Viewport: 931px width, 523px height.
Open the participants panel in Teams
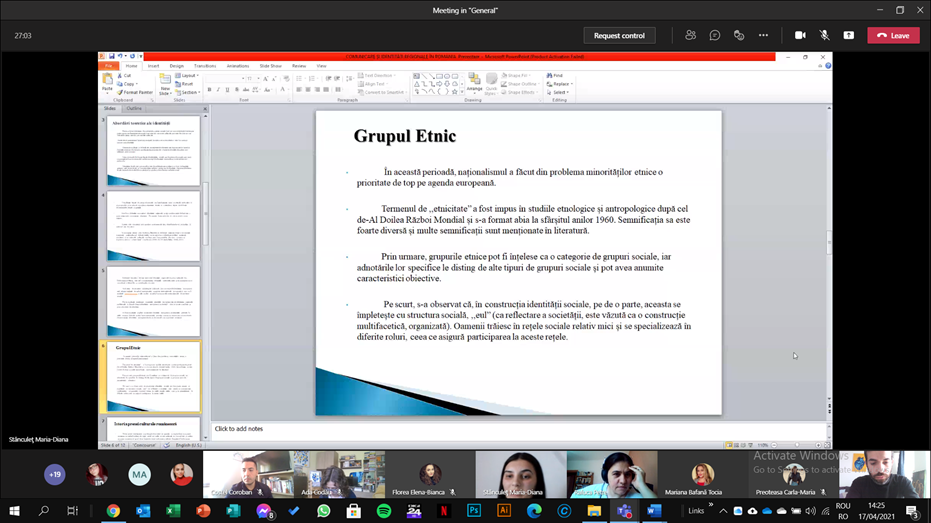point(690,35)
